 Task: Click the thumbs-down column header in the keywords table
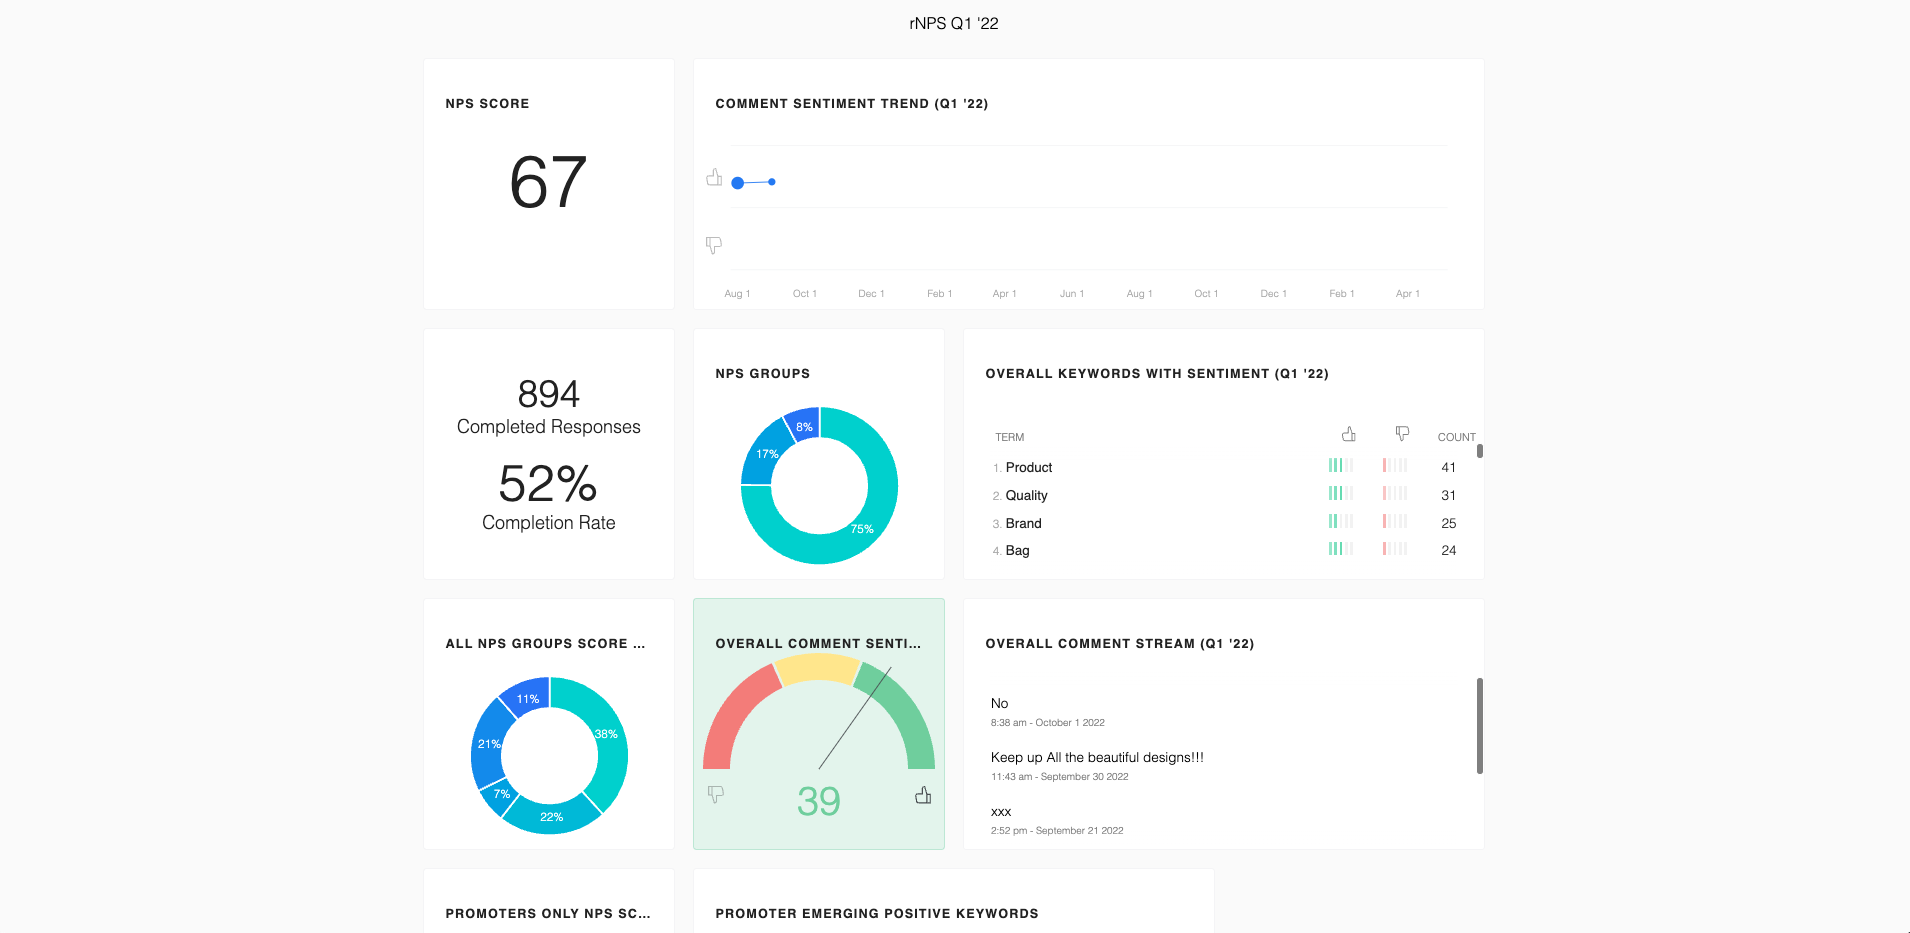(1402, 434)
